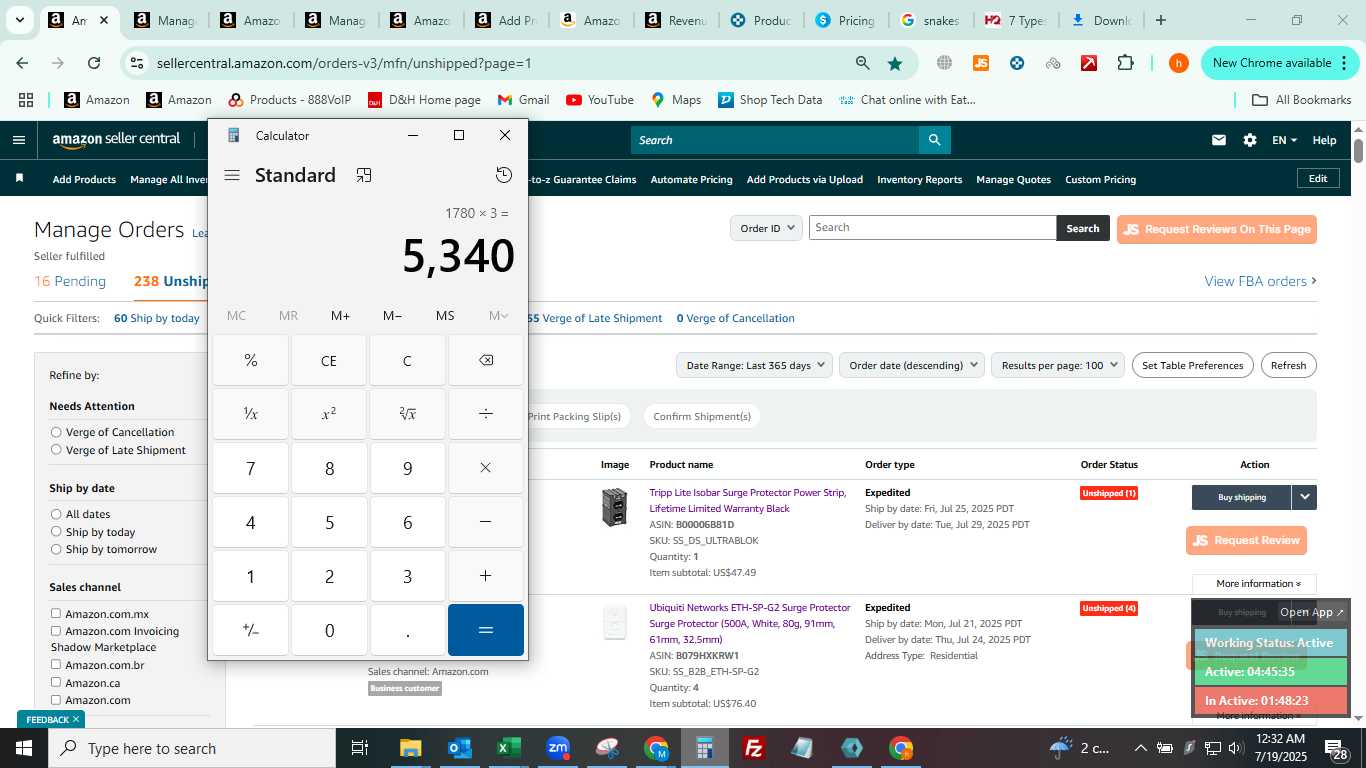Open Seller Central main hamburger menu
Viewport: 1366px width, 768px height.
tap(19, 140)
